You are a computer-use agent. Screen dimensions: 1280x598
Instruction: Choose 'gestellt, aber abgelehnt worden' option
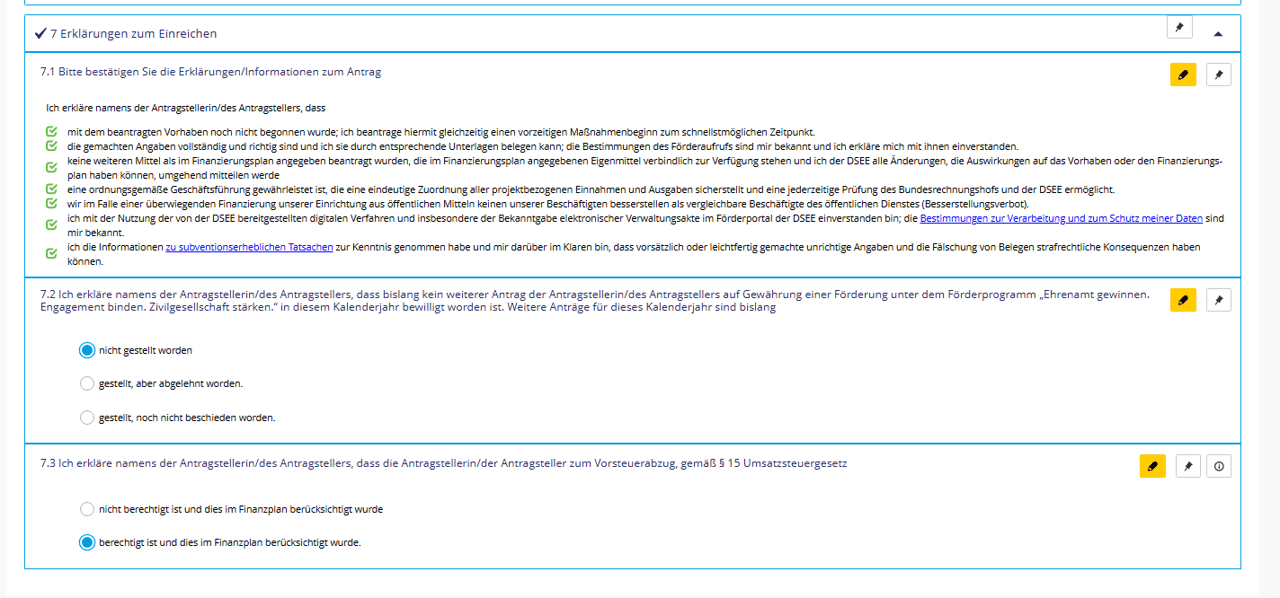click(87, 384)
